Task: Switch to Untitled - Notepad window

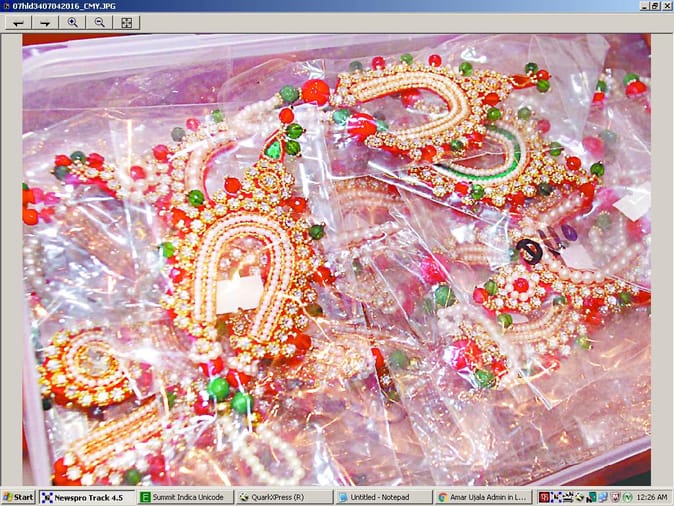Action: coord(382,497)
